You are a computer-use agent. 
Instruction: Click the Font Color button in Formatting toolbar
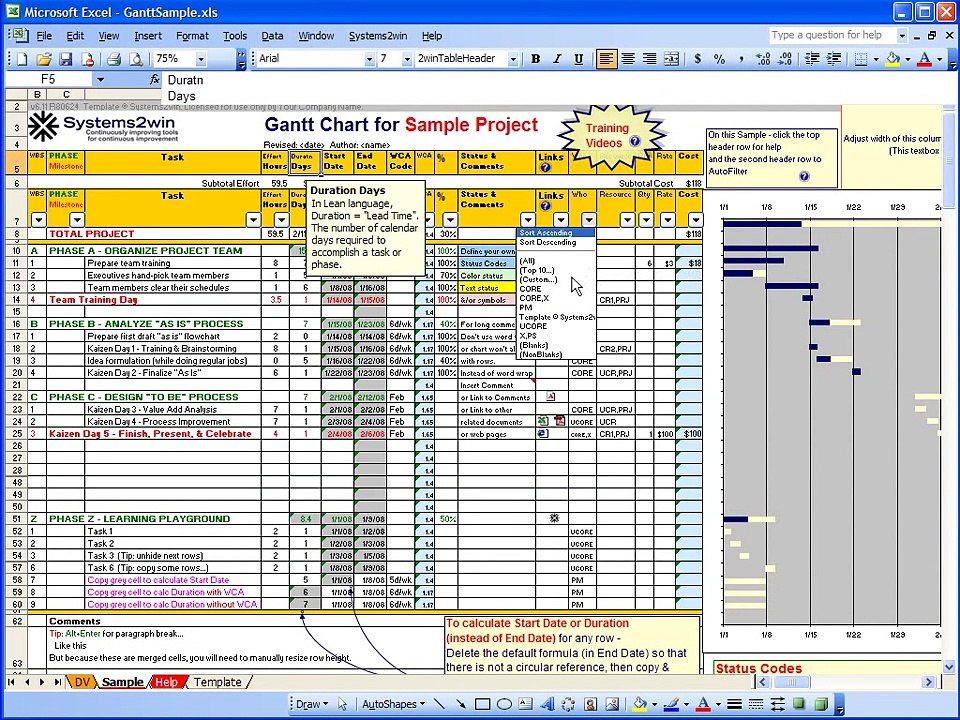(925, 59)
